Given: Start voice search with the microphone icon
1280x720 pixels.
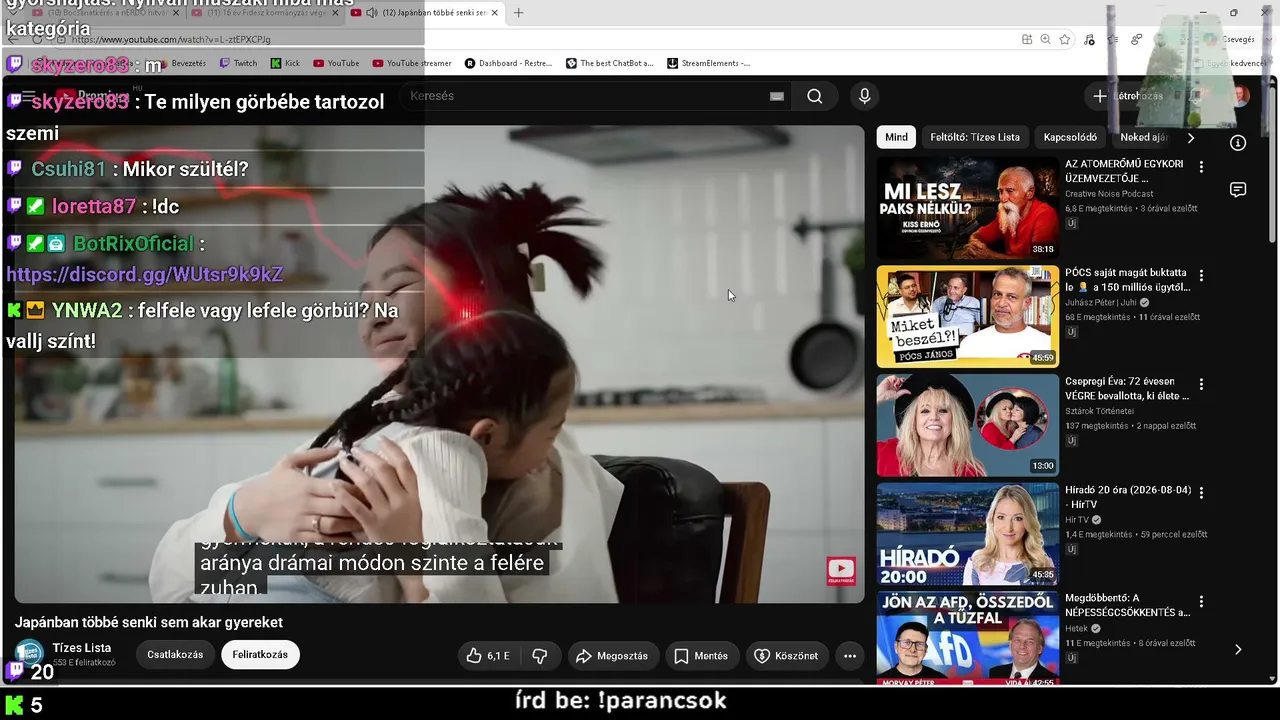Looking at the screenshot, I should 865,96.
